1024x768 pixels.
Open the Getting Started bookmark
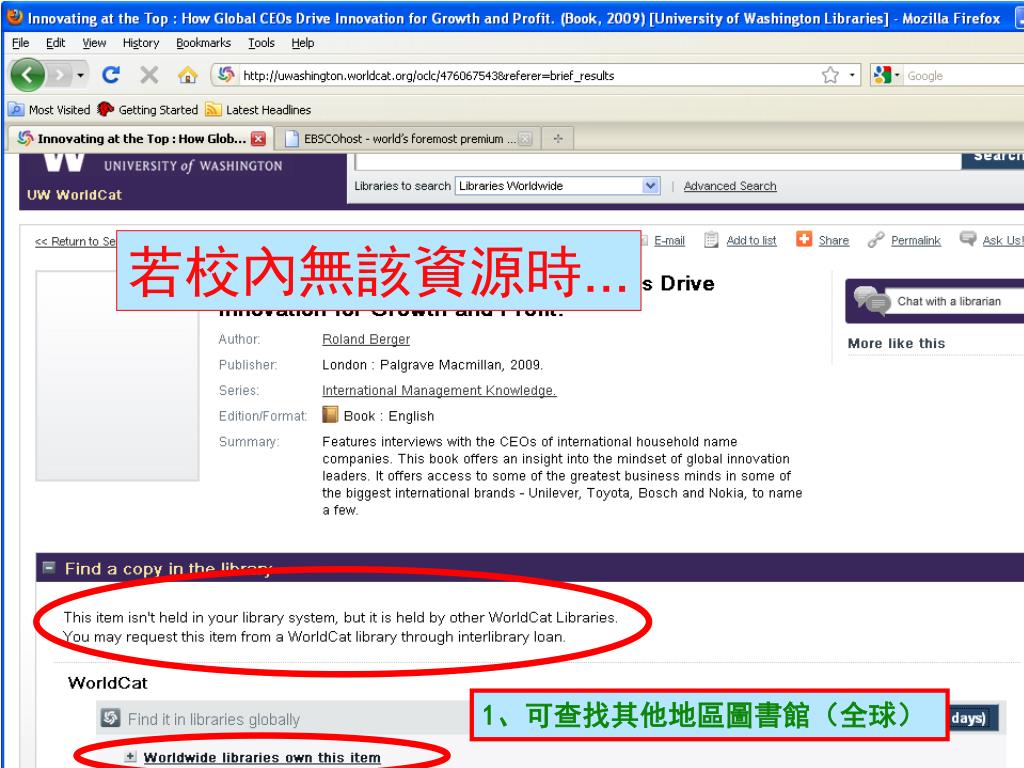(148, 110)
